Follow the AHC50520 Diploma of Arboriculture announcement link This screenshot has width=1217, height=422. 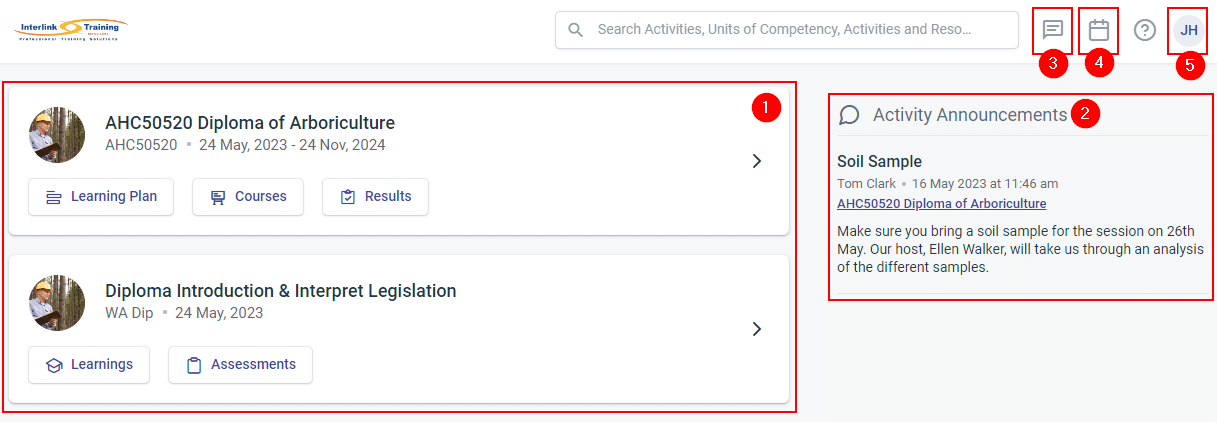[x=942, y=203]
